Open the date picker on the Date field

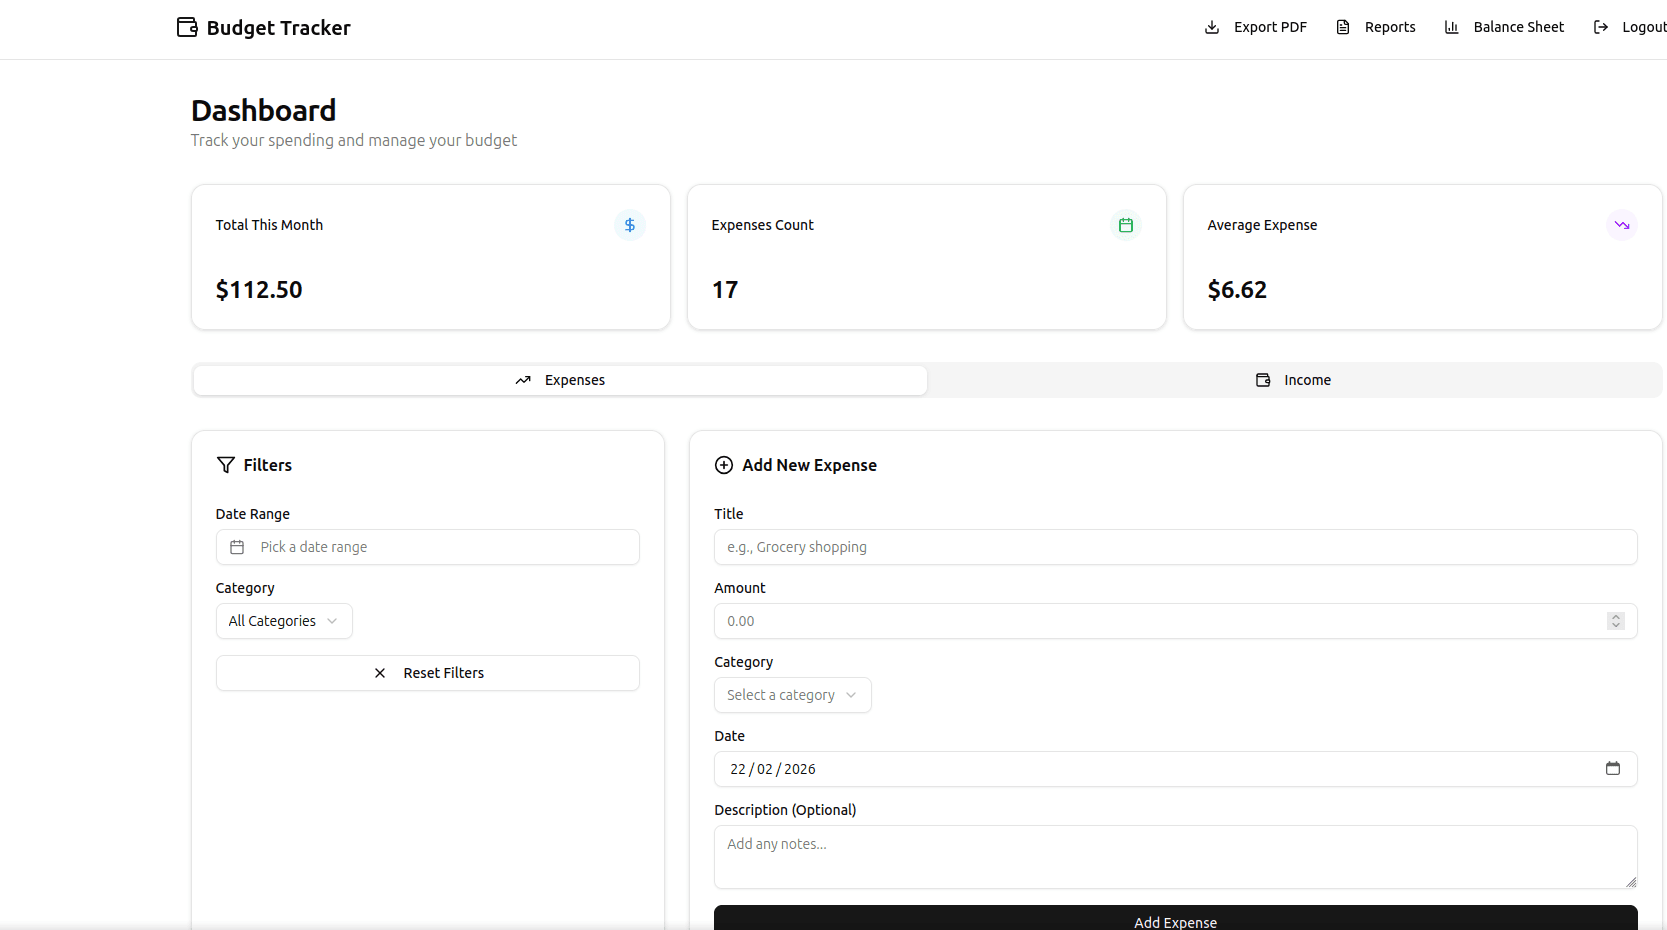pos(1613,769)
